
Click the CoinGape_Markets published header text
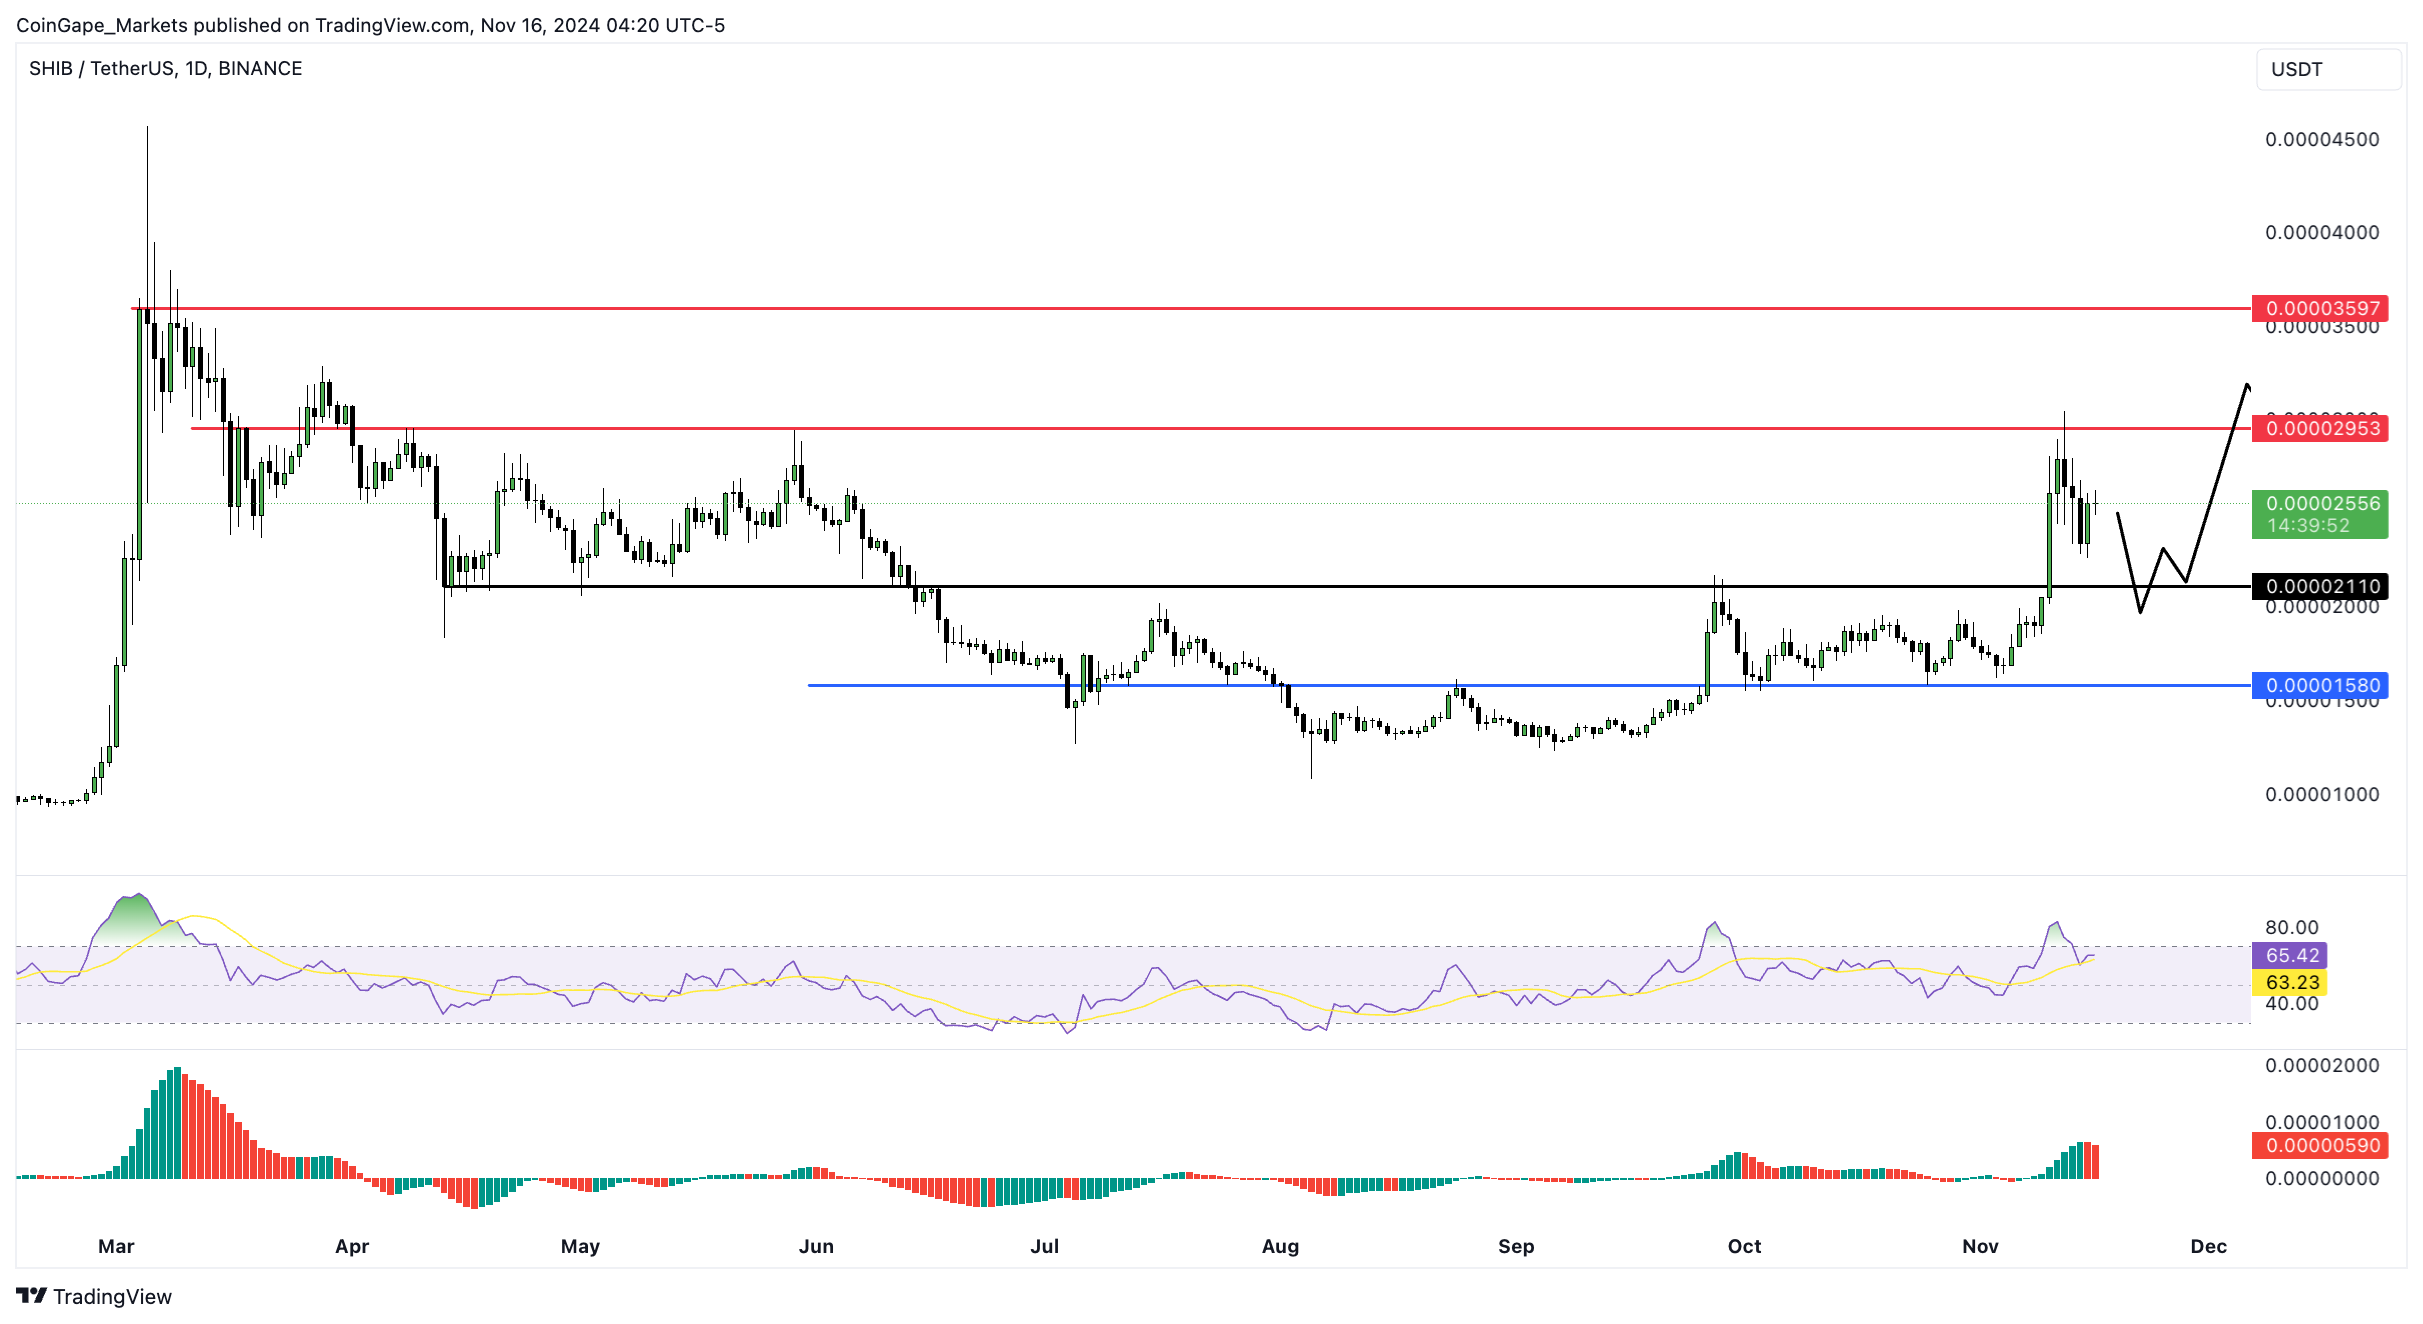coord(370,25)
